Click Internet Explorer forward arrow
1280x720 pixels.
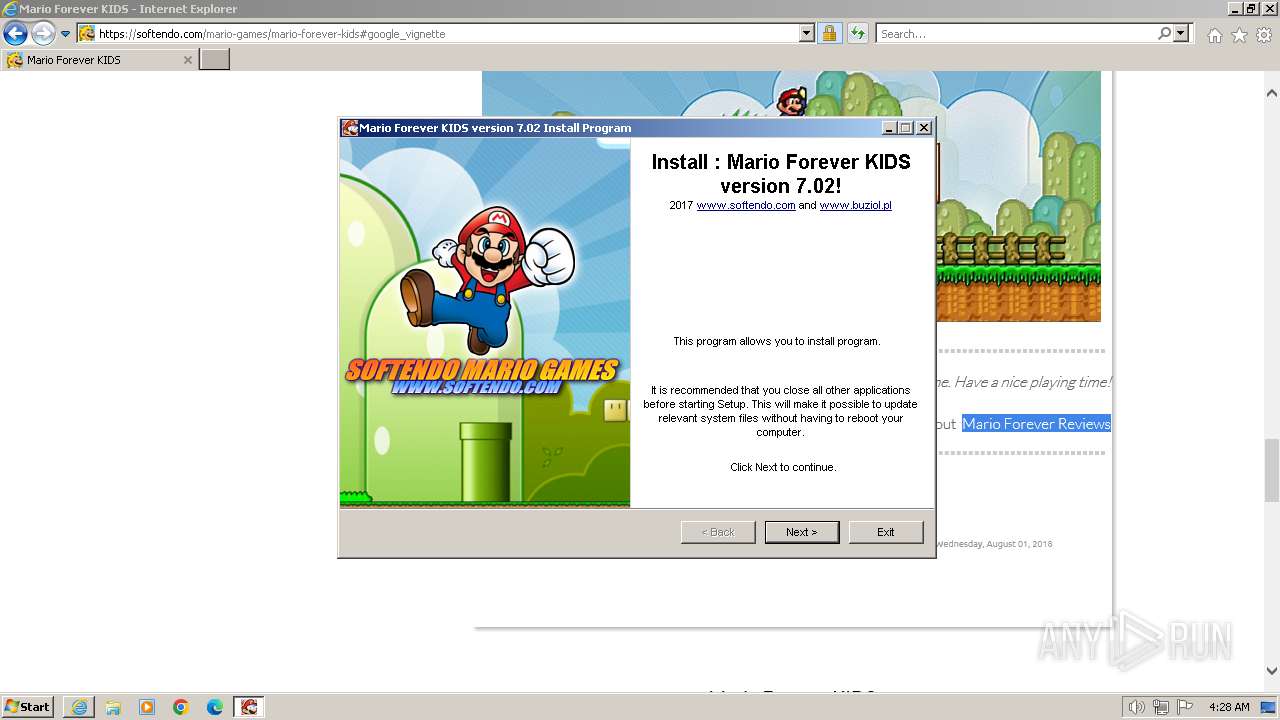tap(42, 33)
